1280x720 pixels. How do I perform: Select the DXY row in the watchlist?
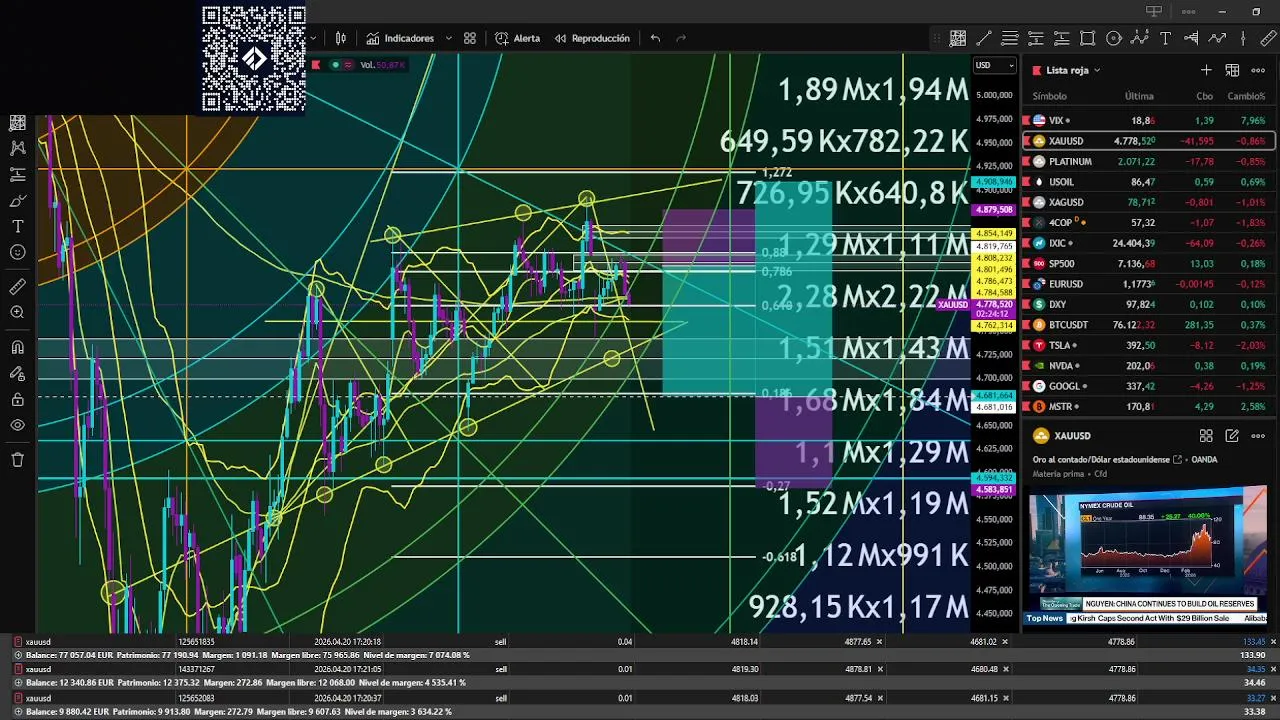[1149, 304]
